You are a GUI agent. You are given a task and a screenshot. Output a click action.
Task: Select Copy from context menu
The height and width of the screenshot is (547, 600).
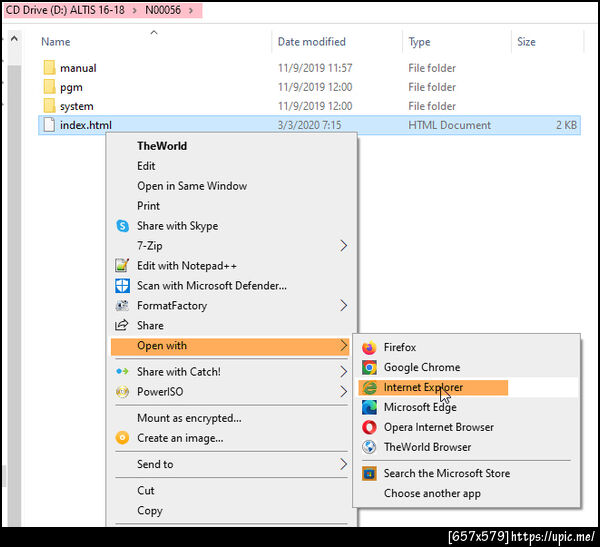[150, 511]
